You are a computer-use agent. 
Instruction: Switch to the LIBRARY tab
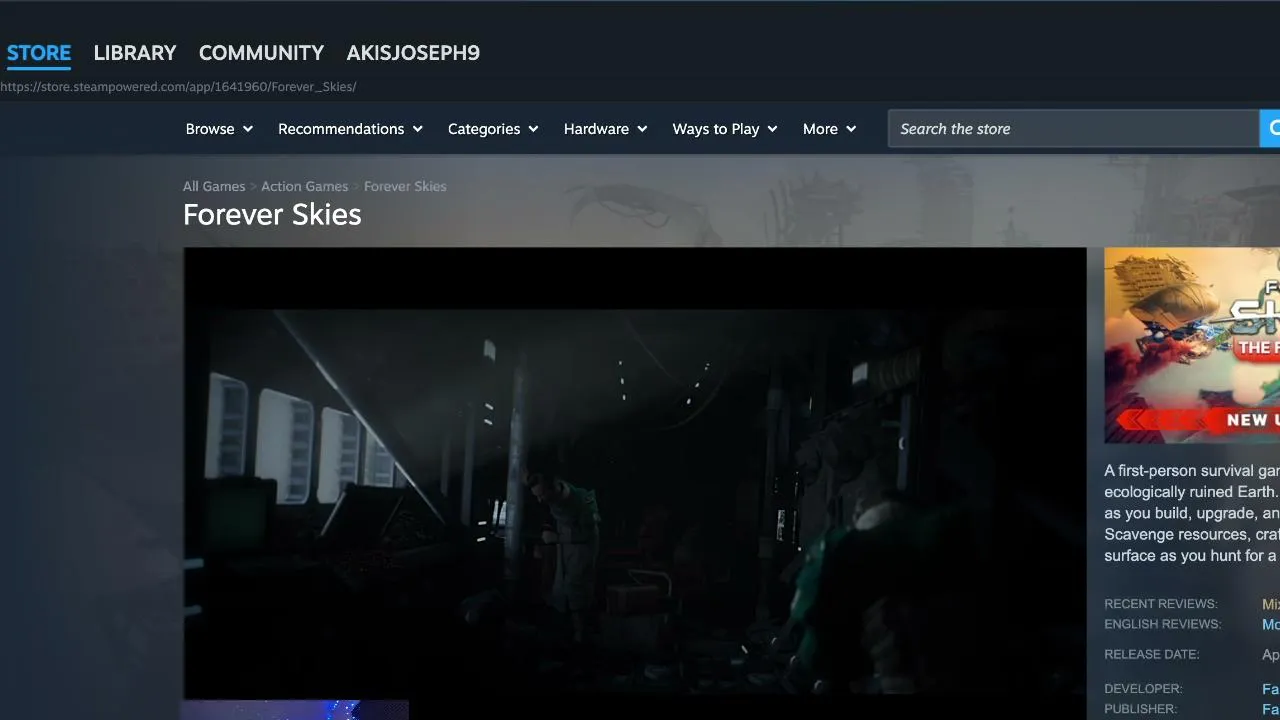point(135,53)
